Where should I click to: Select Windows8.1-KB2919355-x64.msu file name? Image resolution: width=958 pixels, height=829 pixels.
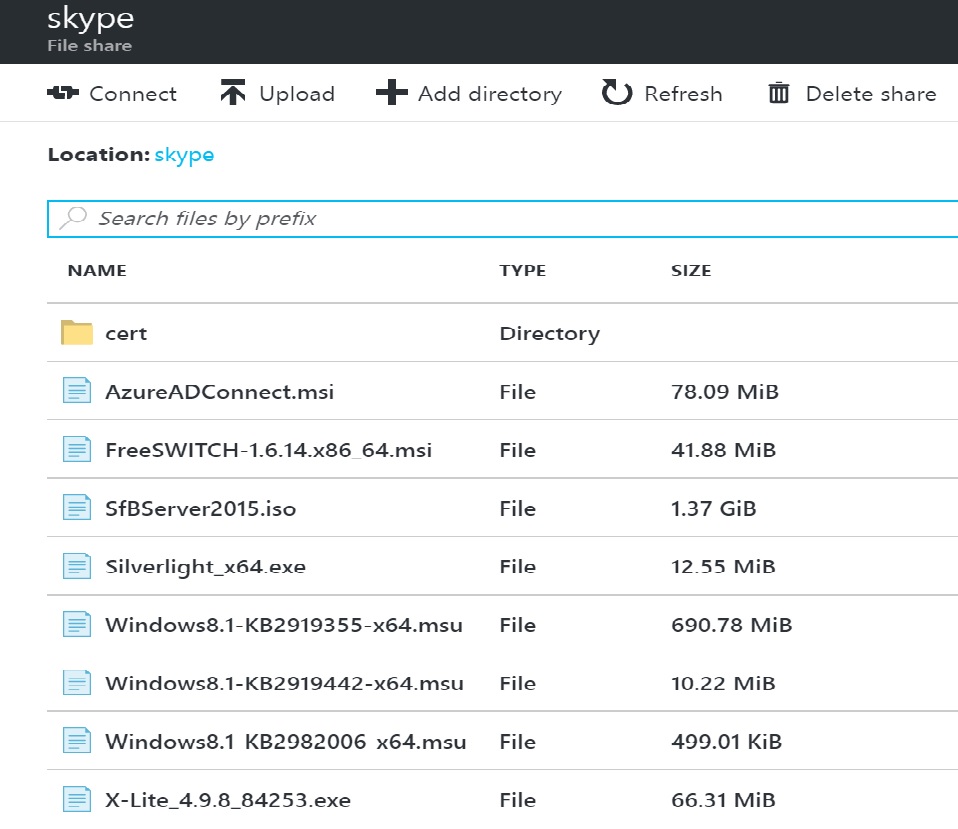[x=284, y=625]
